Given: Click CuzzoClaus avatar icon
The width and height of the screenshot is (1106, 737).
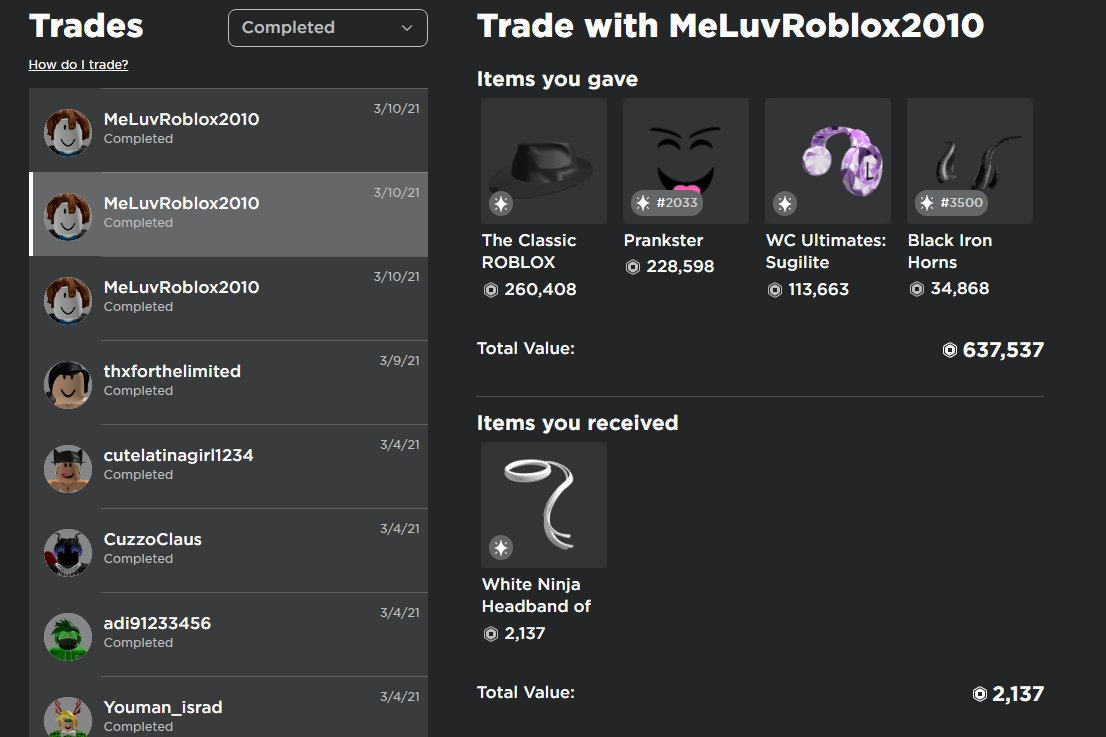Looking at the screenshot, I should pyautogui.click(x=68, y=552).
